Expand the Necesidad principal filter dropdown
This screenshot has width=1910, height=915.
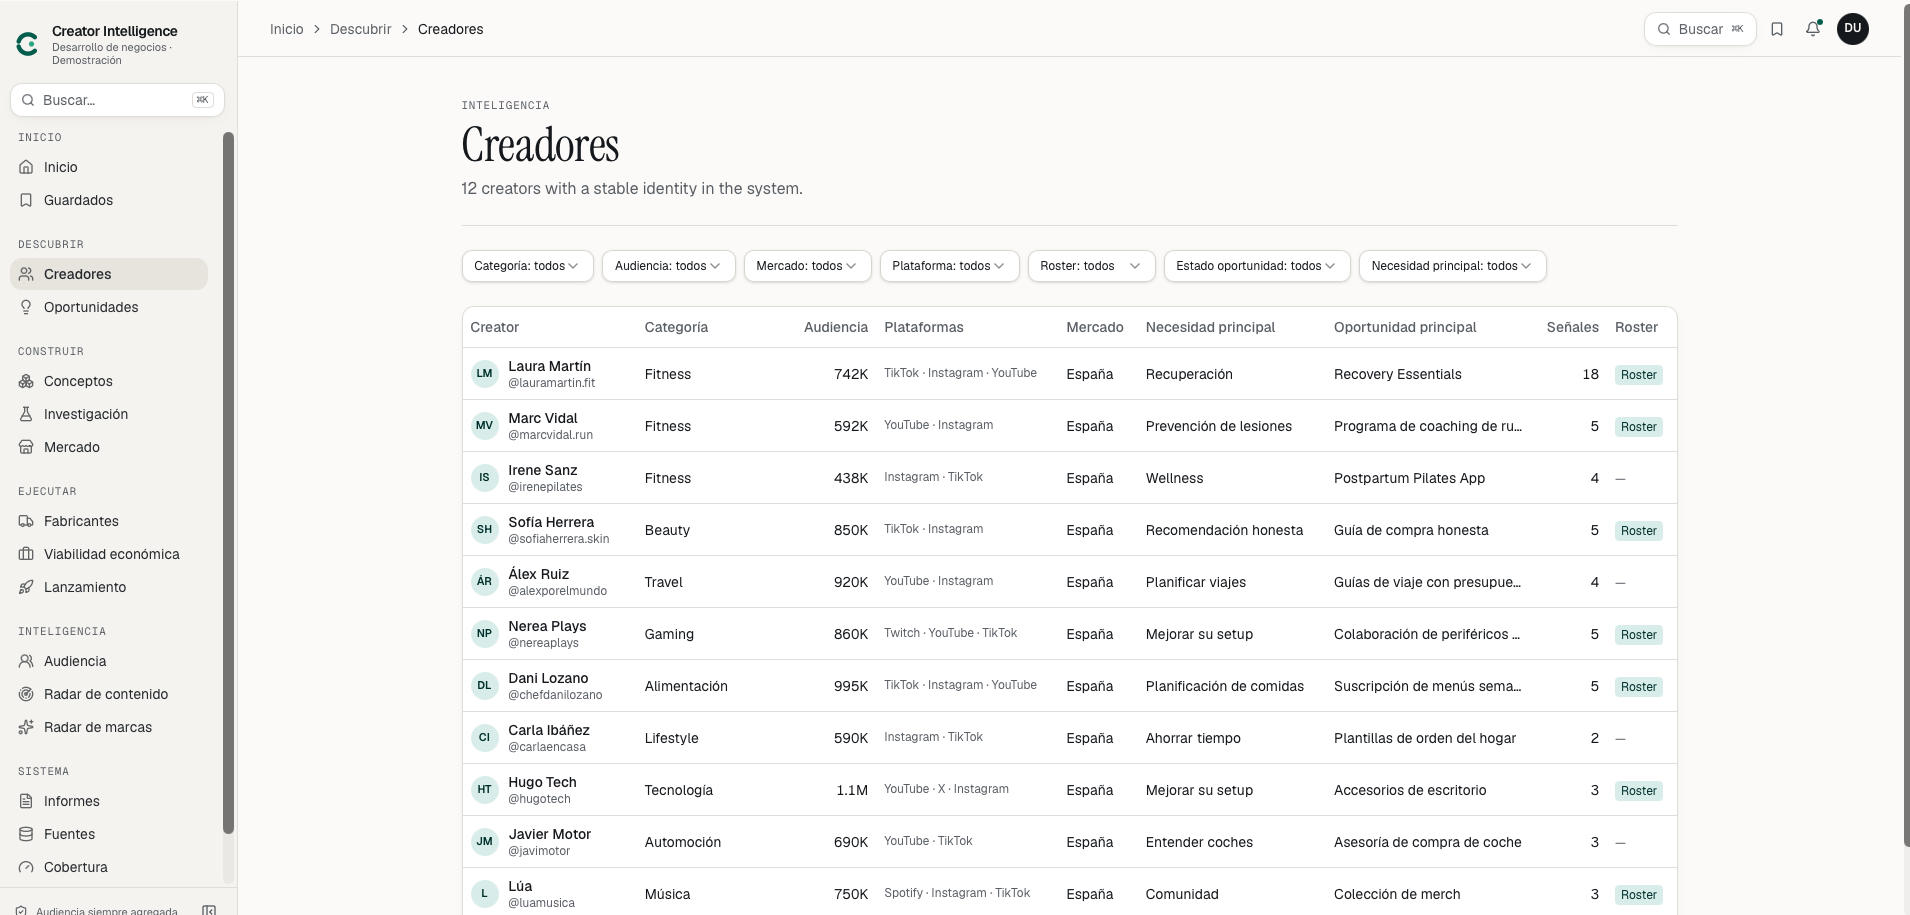pos(1452,266)
